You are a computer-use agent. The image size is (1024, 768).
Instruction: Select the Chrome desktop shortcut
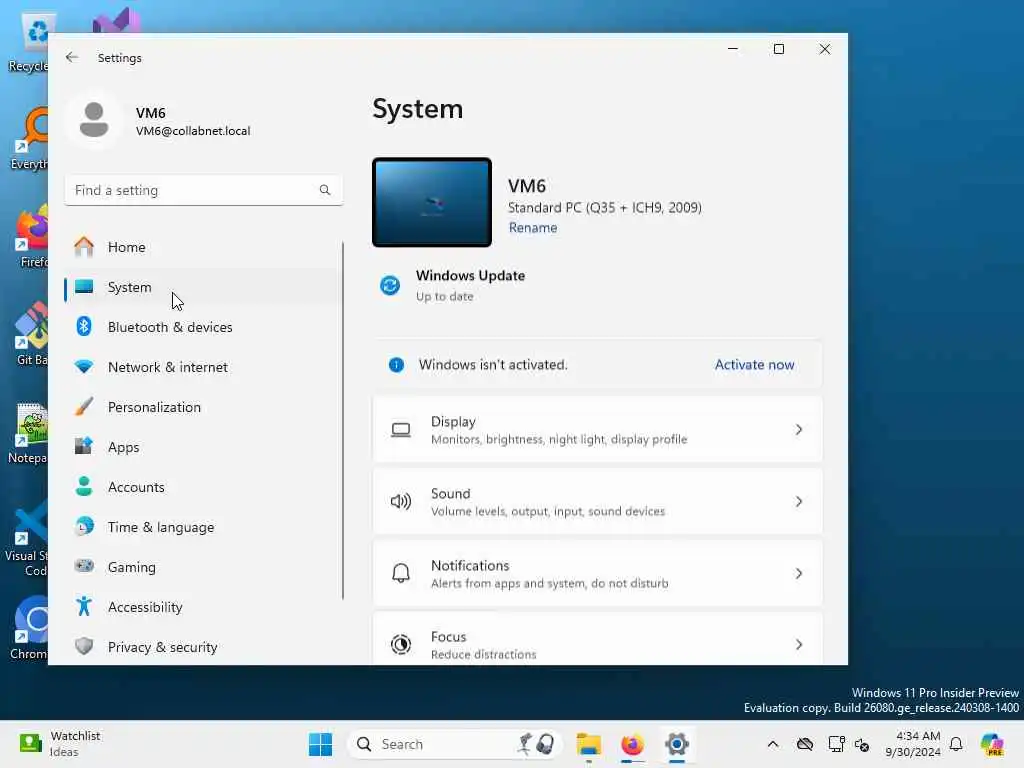(x=29, y=628)
